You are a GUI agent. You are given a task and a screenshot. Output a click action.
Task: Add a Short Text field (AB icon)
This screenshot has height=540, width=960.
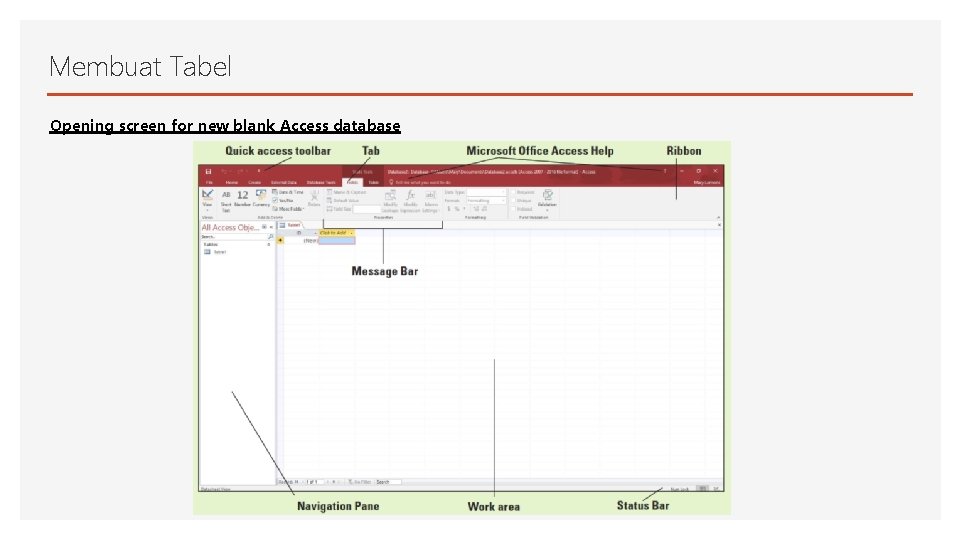coord(226,200)
